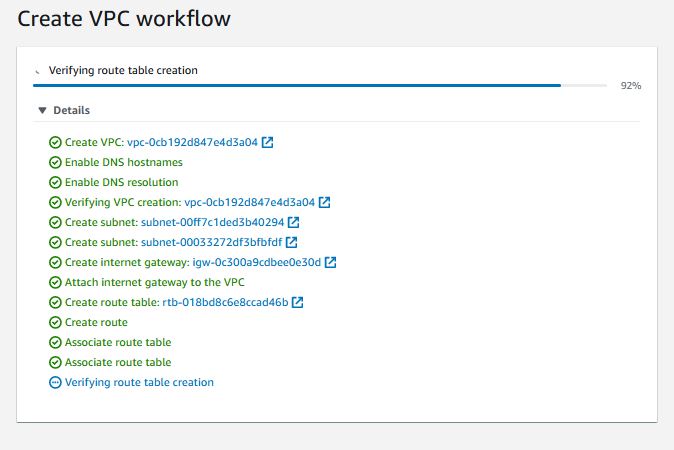Screen dimensions: 674x450
Task: Click the Details expander label
Action: point(71,110)
